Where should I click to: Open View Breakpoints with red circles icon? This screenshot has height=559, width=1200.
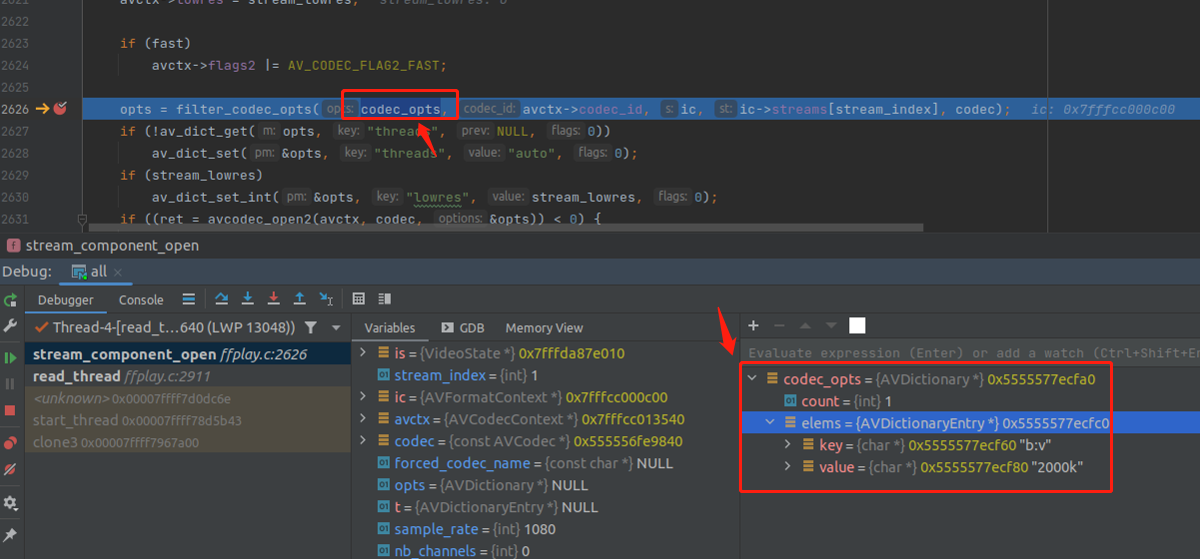11,442
